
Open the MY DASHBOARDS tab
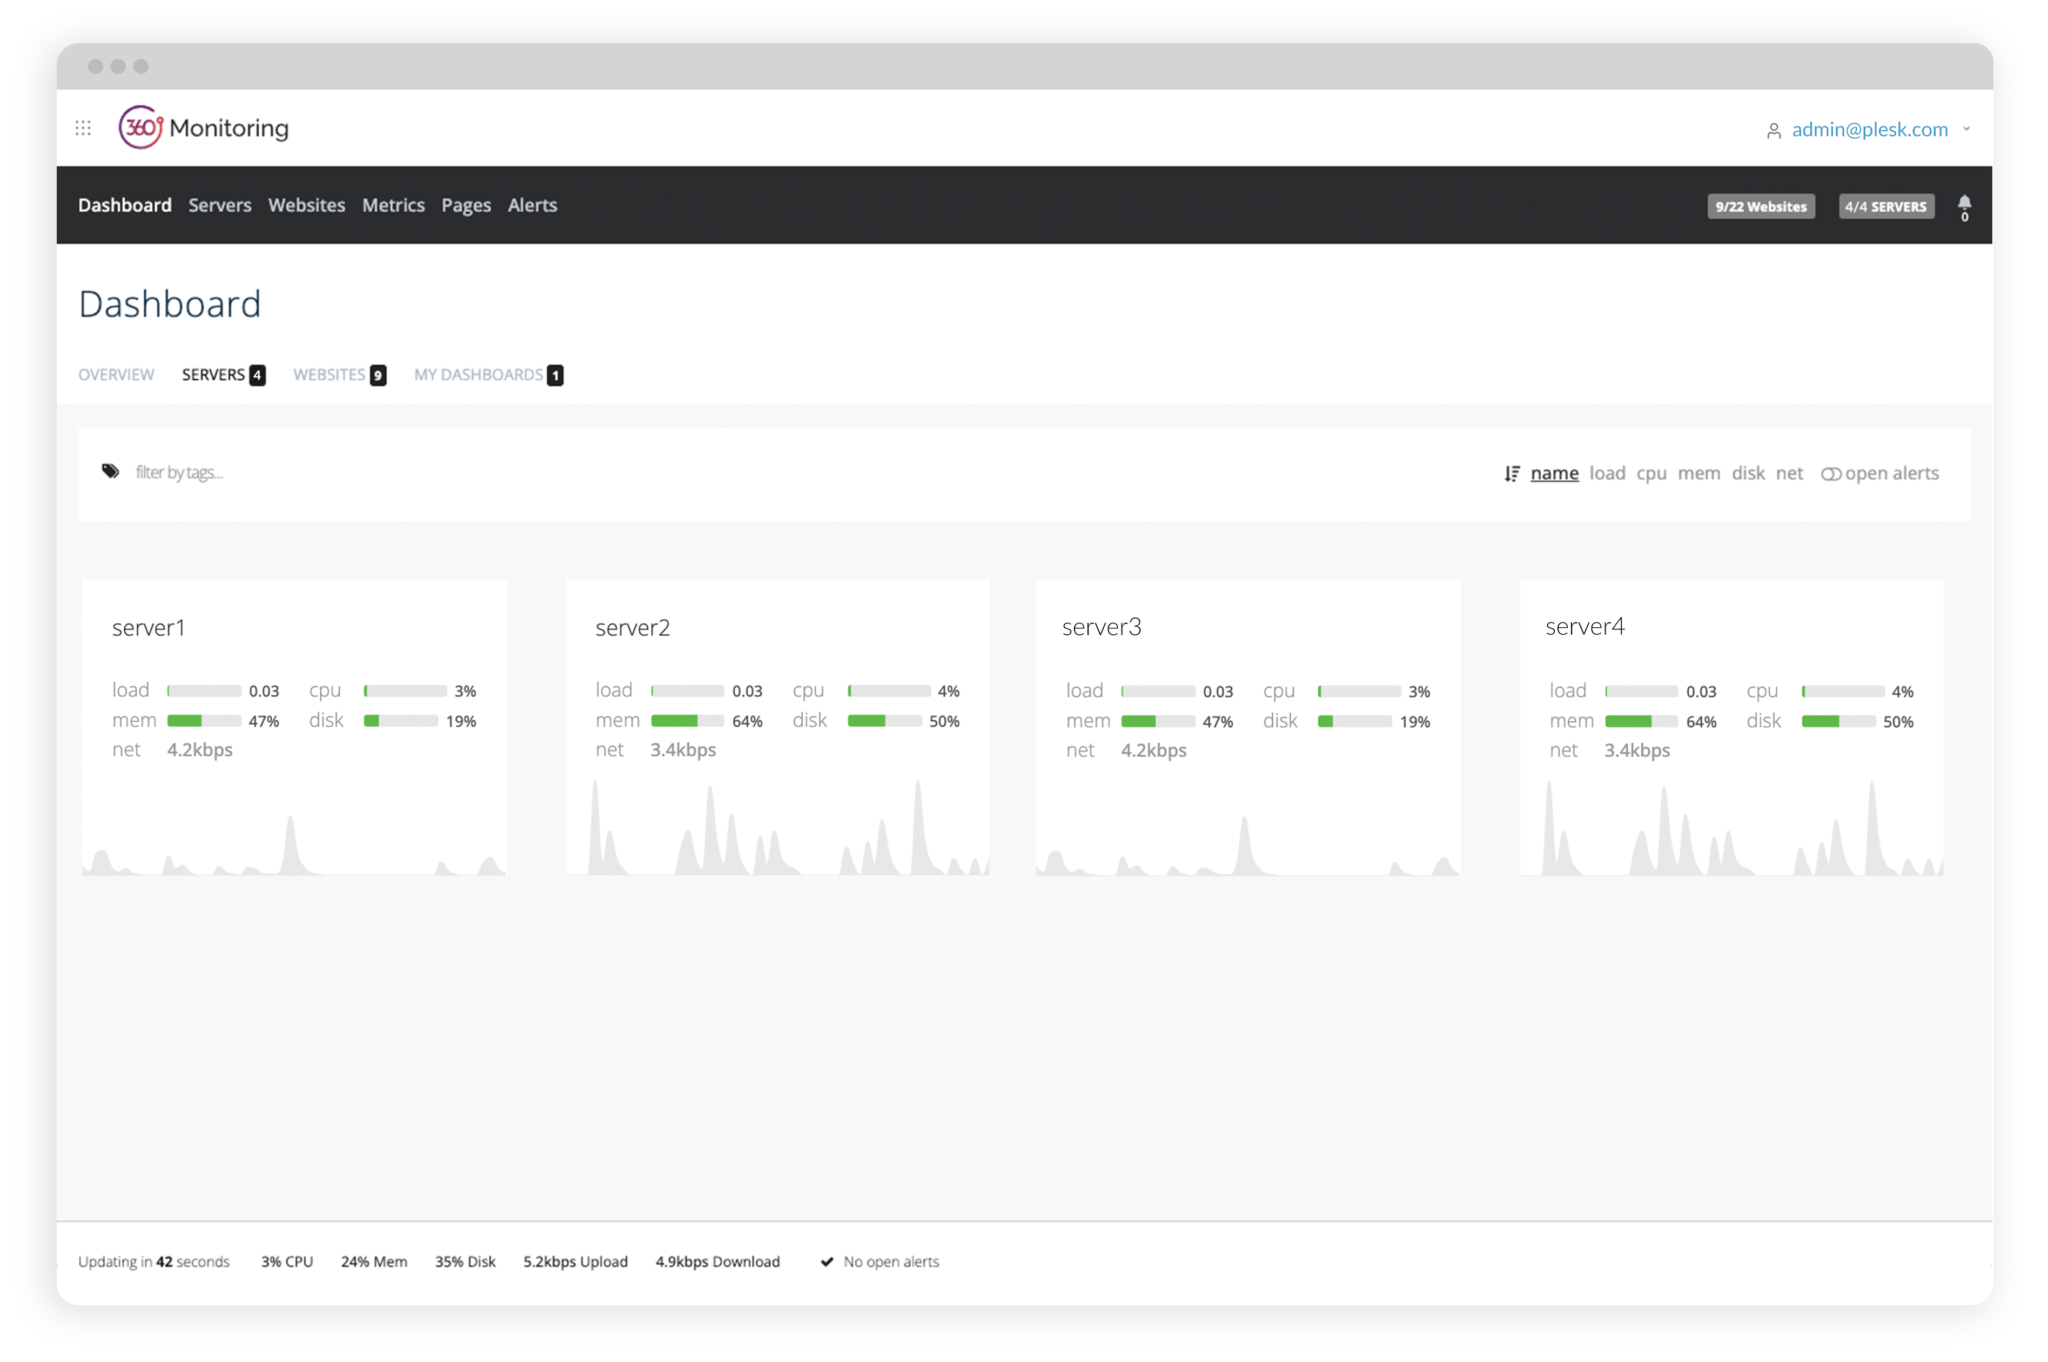click(479, 374)
